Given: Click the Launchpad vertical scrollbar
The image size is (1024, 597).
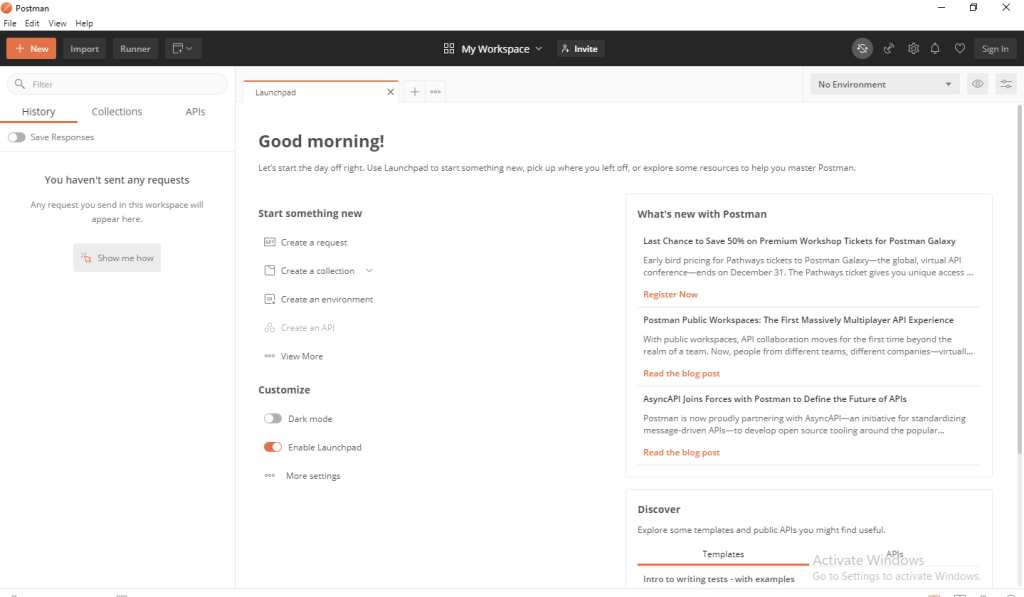Looking at the screenshot, I should pyautogui.click(x=1019, y=280).
